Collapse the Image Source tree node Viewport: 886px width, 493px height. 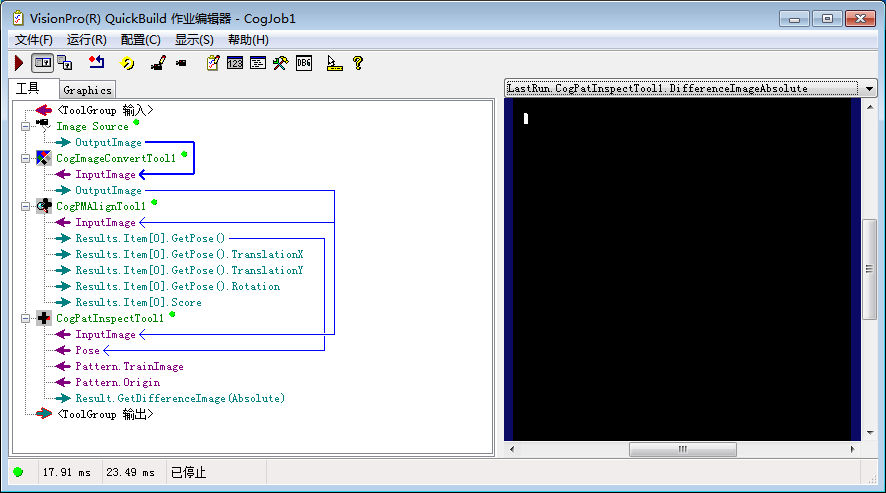coord(25,127)
